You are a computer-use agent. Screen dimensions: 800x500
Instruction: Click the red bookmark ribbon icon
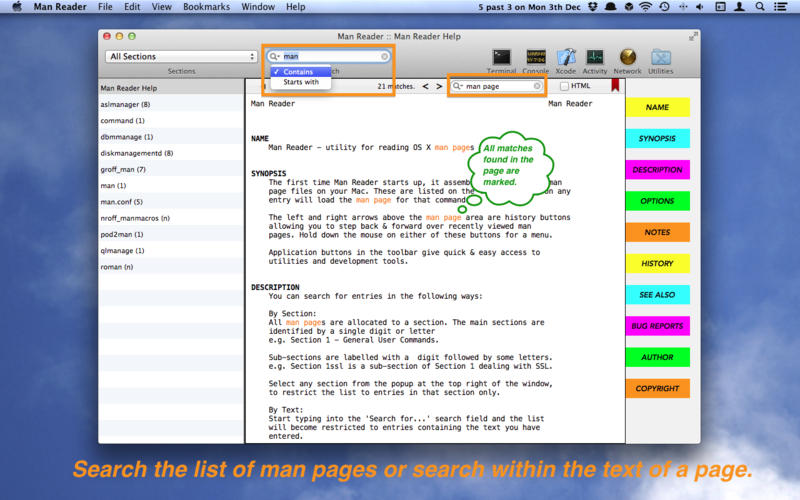[615, 87]
